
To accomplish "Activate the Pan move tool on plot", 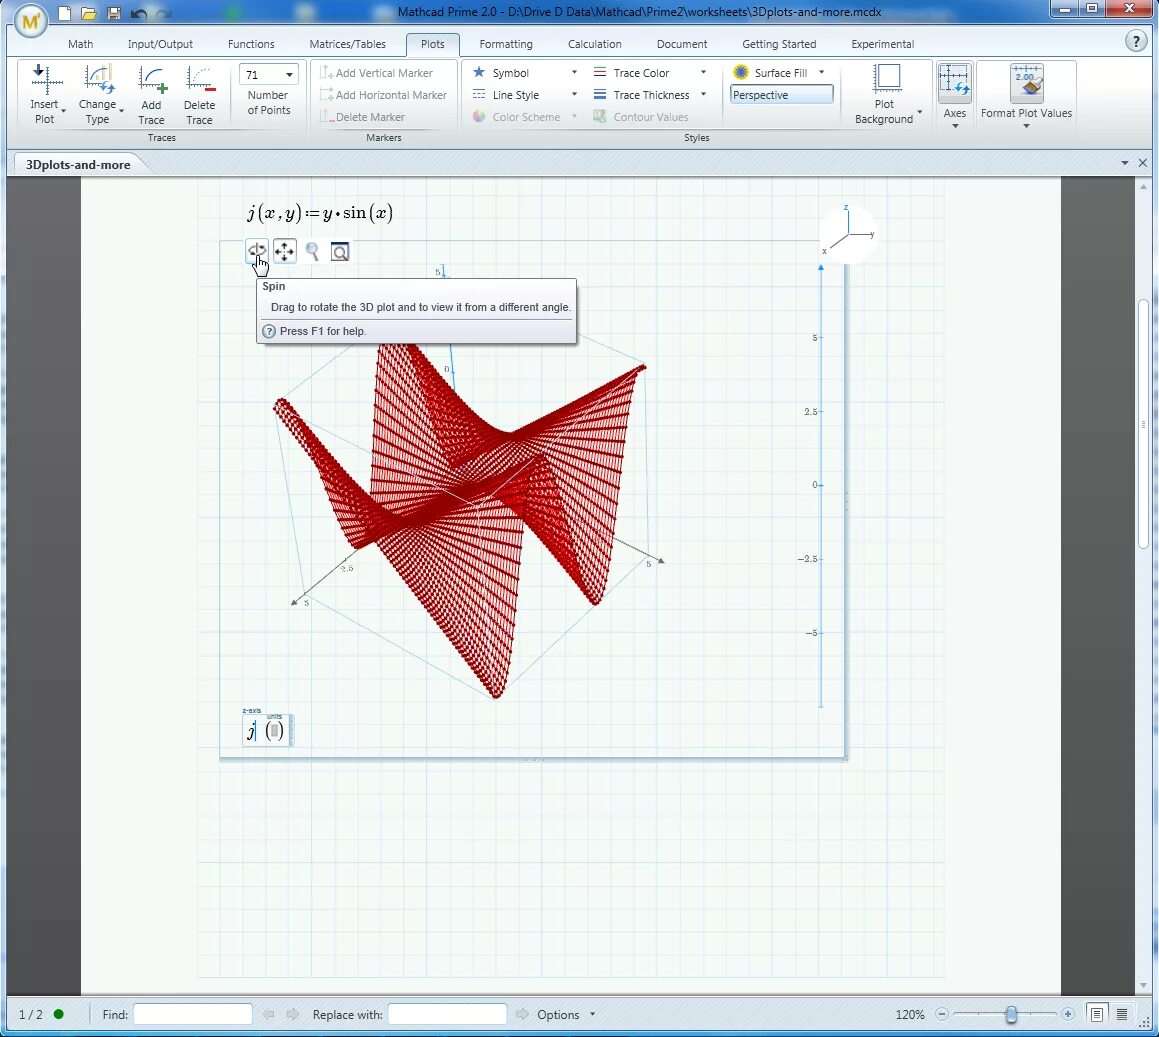I will pyautogui.click(x=285, y=251).
